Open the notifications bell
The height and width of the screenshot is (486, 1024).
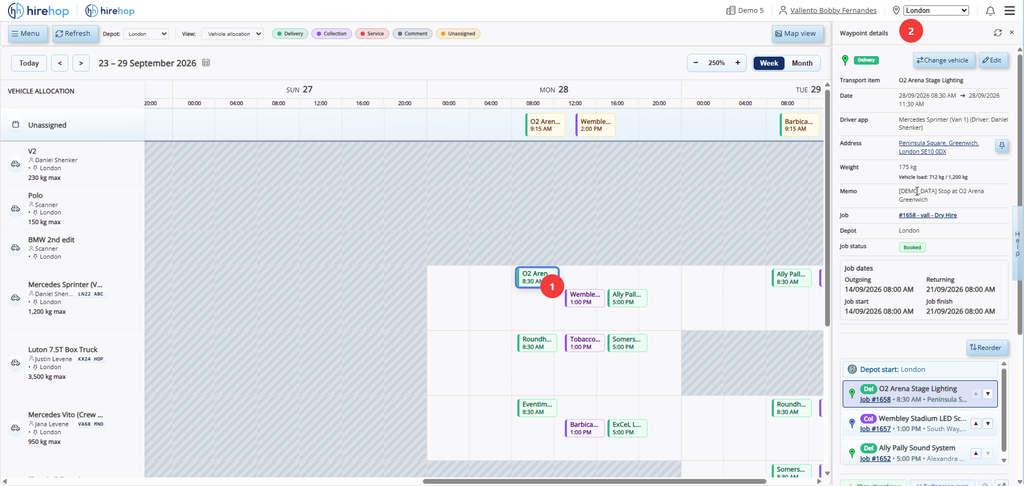point(991,10)
